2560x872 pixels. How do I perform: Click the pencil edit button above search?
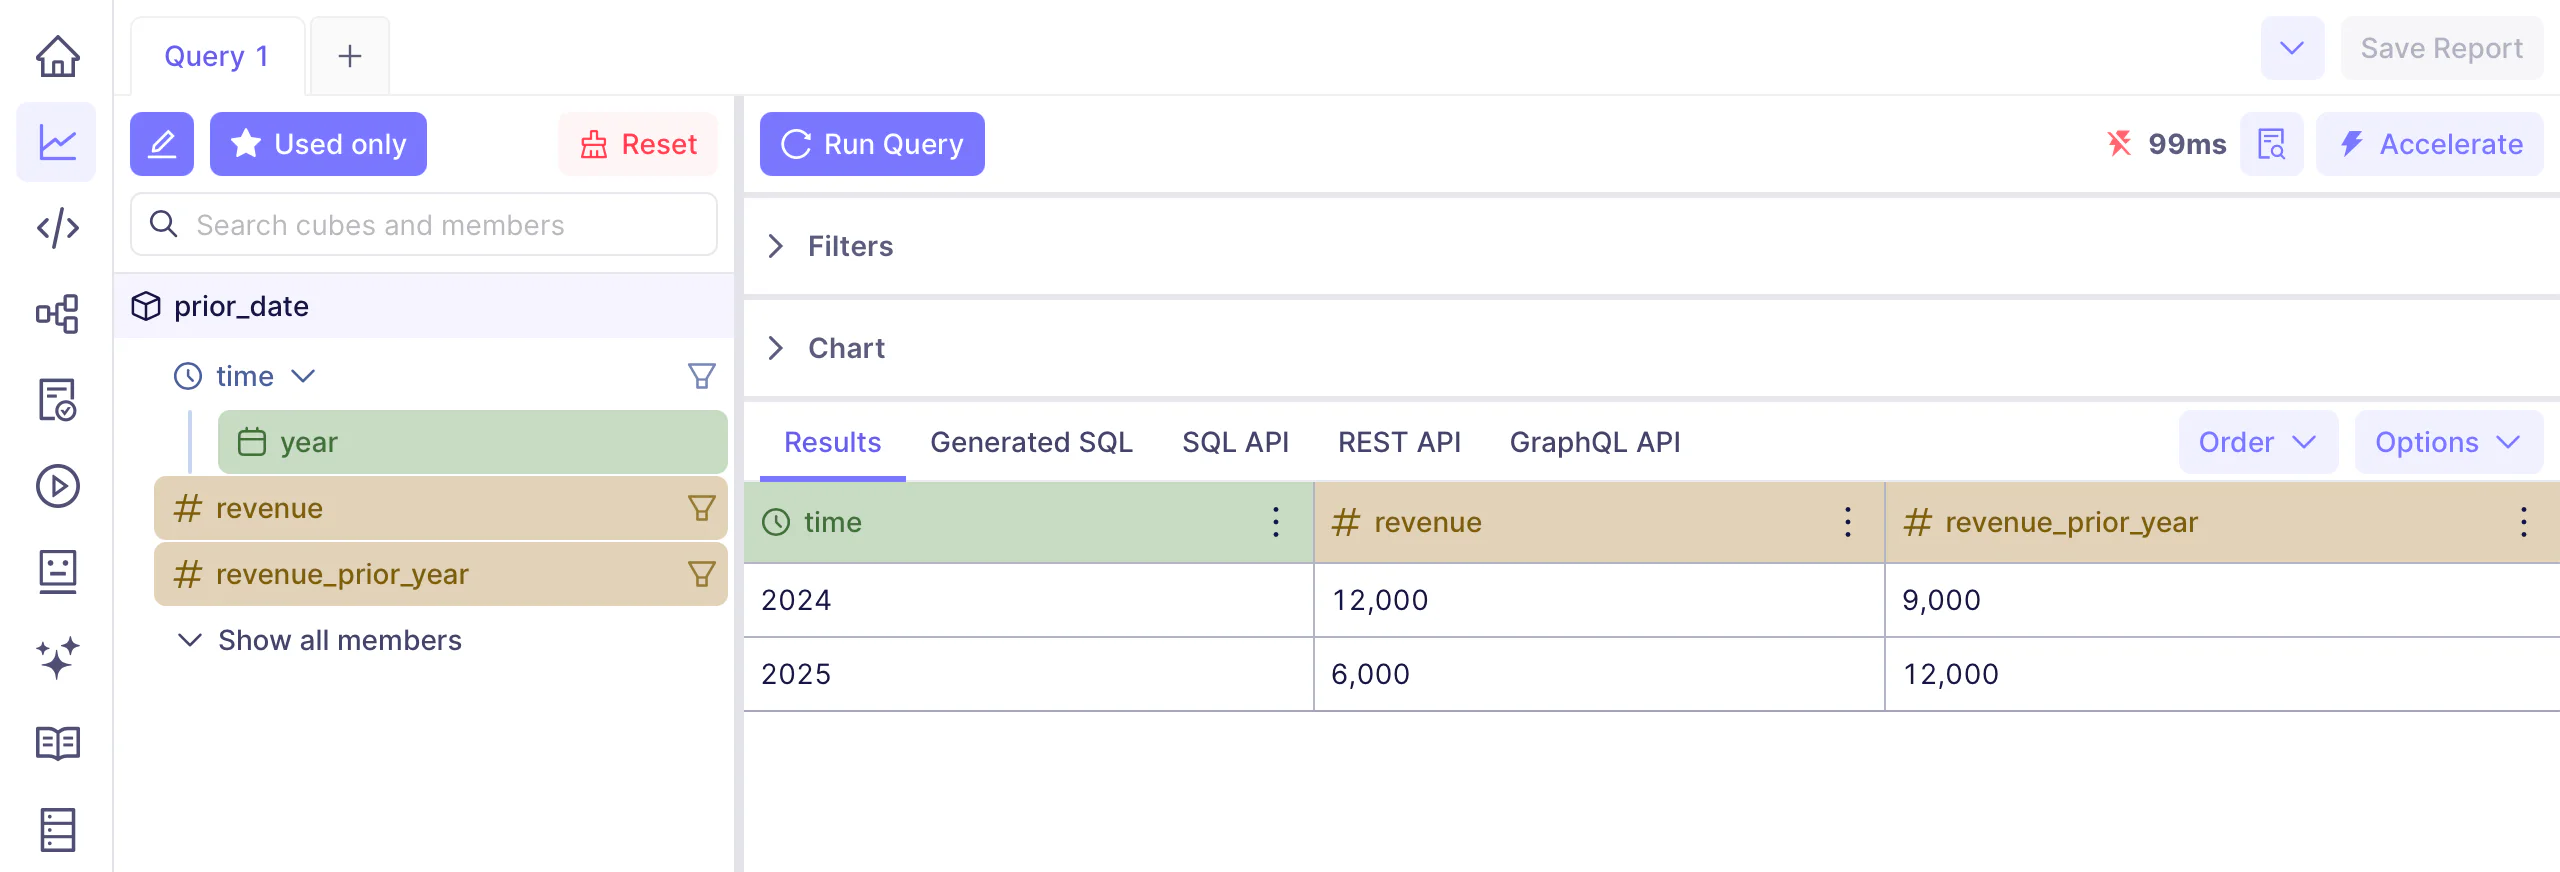pos(162,144)
